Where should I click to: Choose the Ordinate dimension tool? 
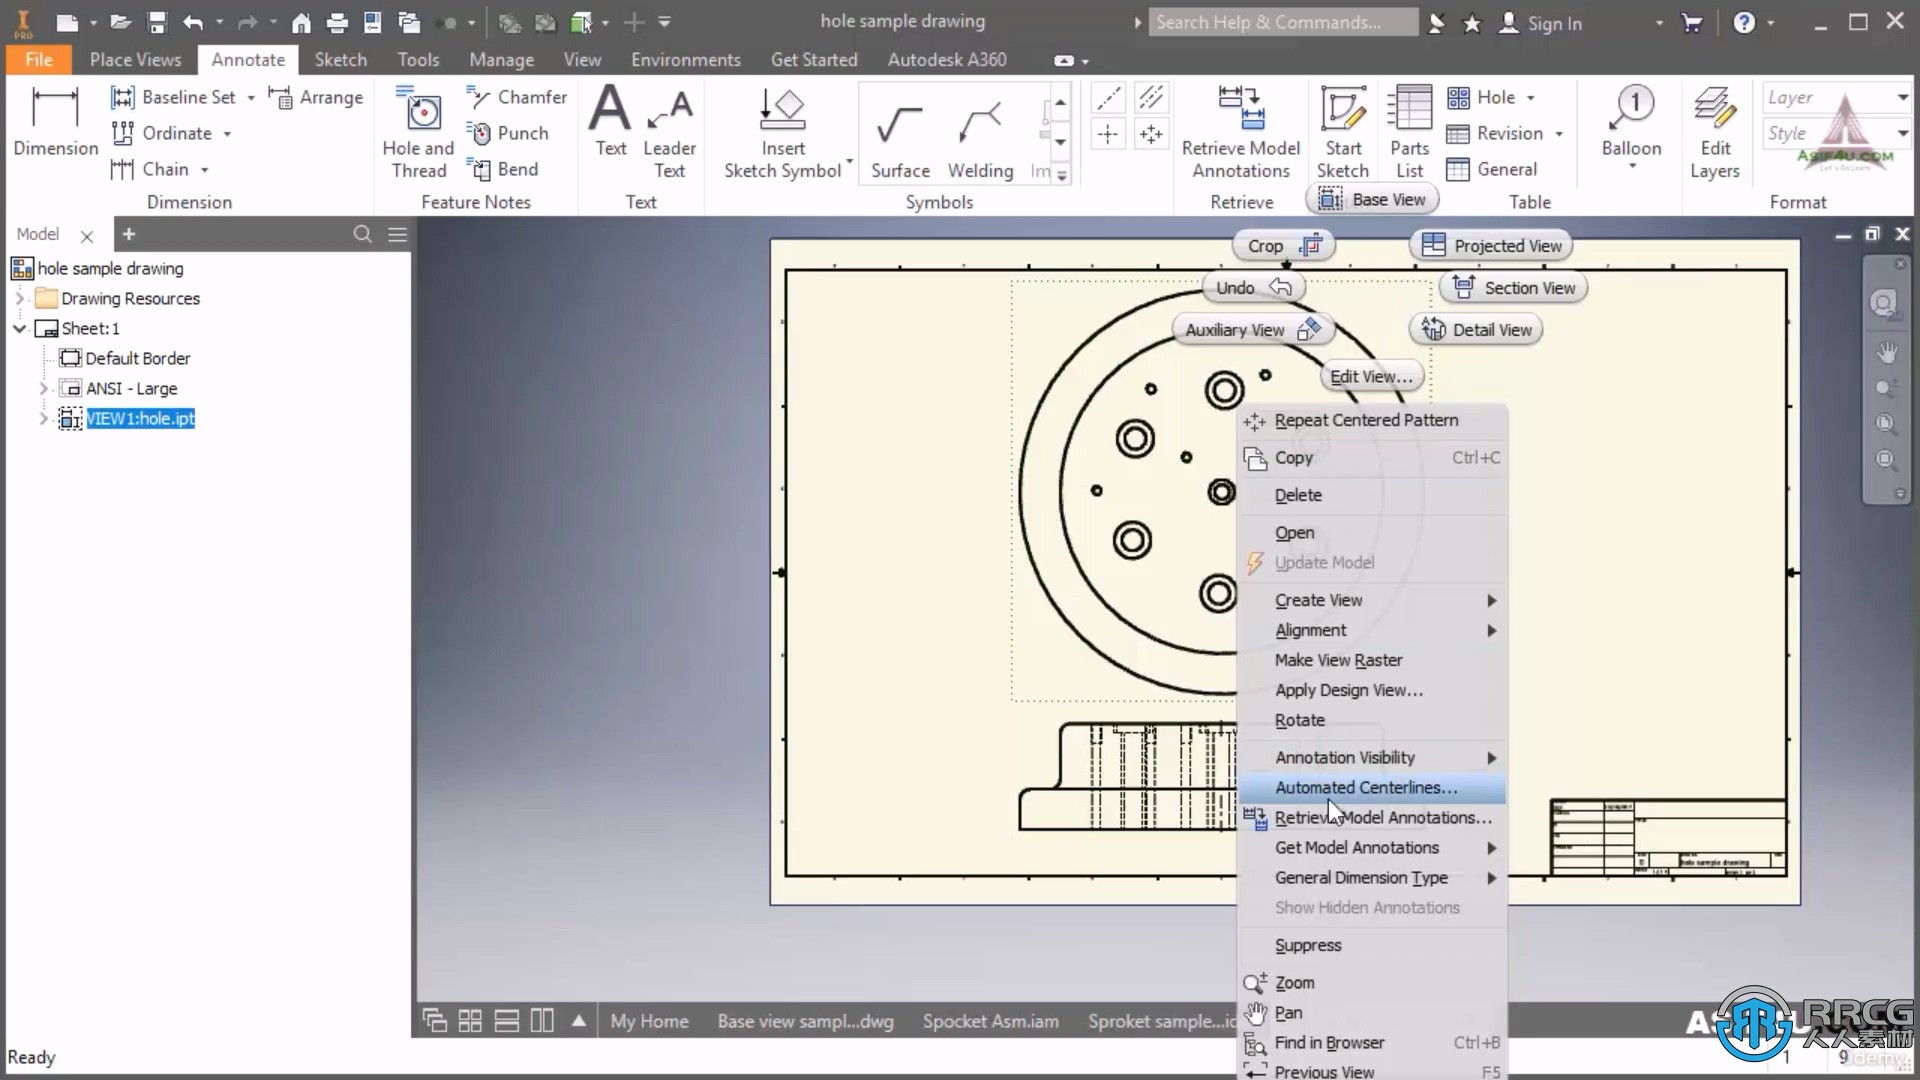[171, 133]
